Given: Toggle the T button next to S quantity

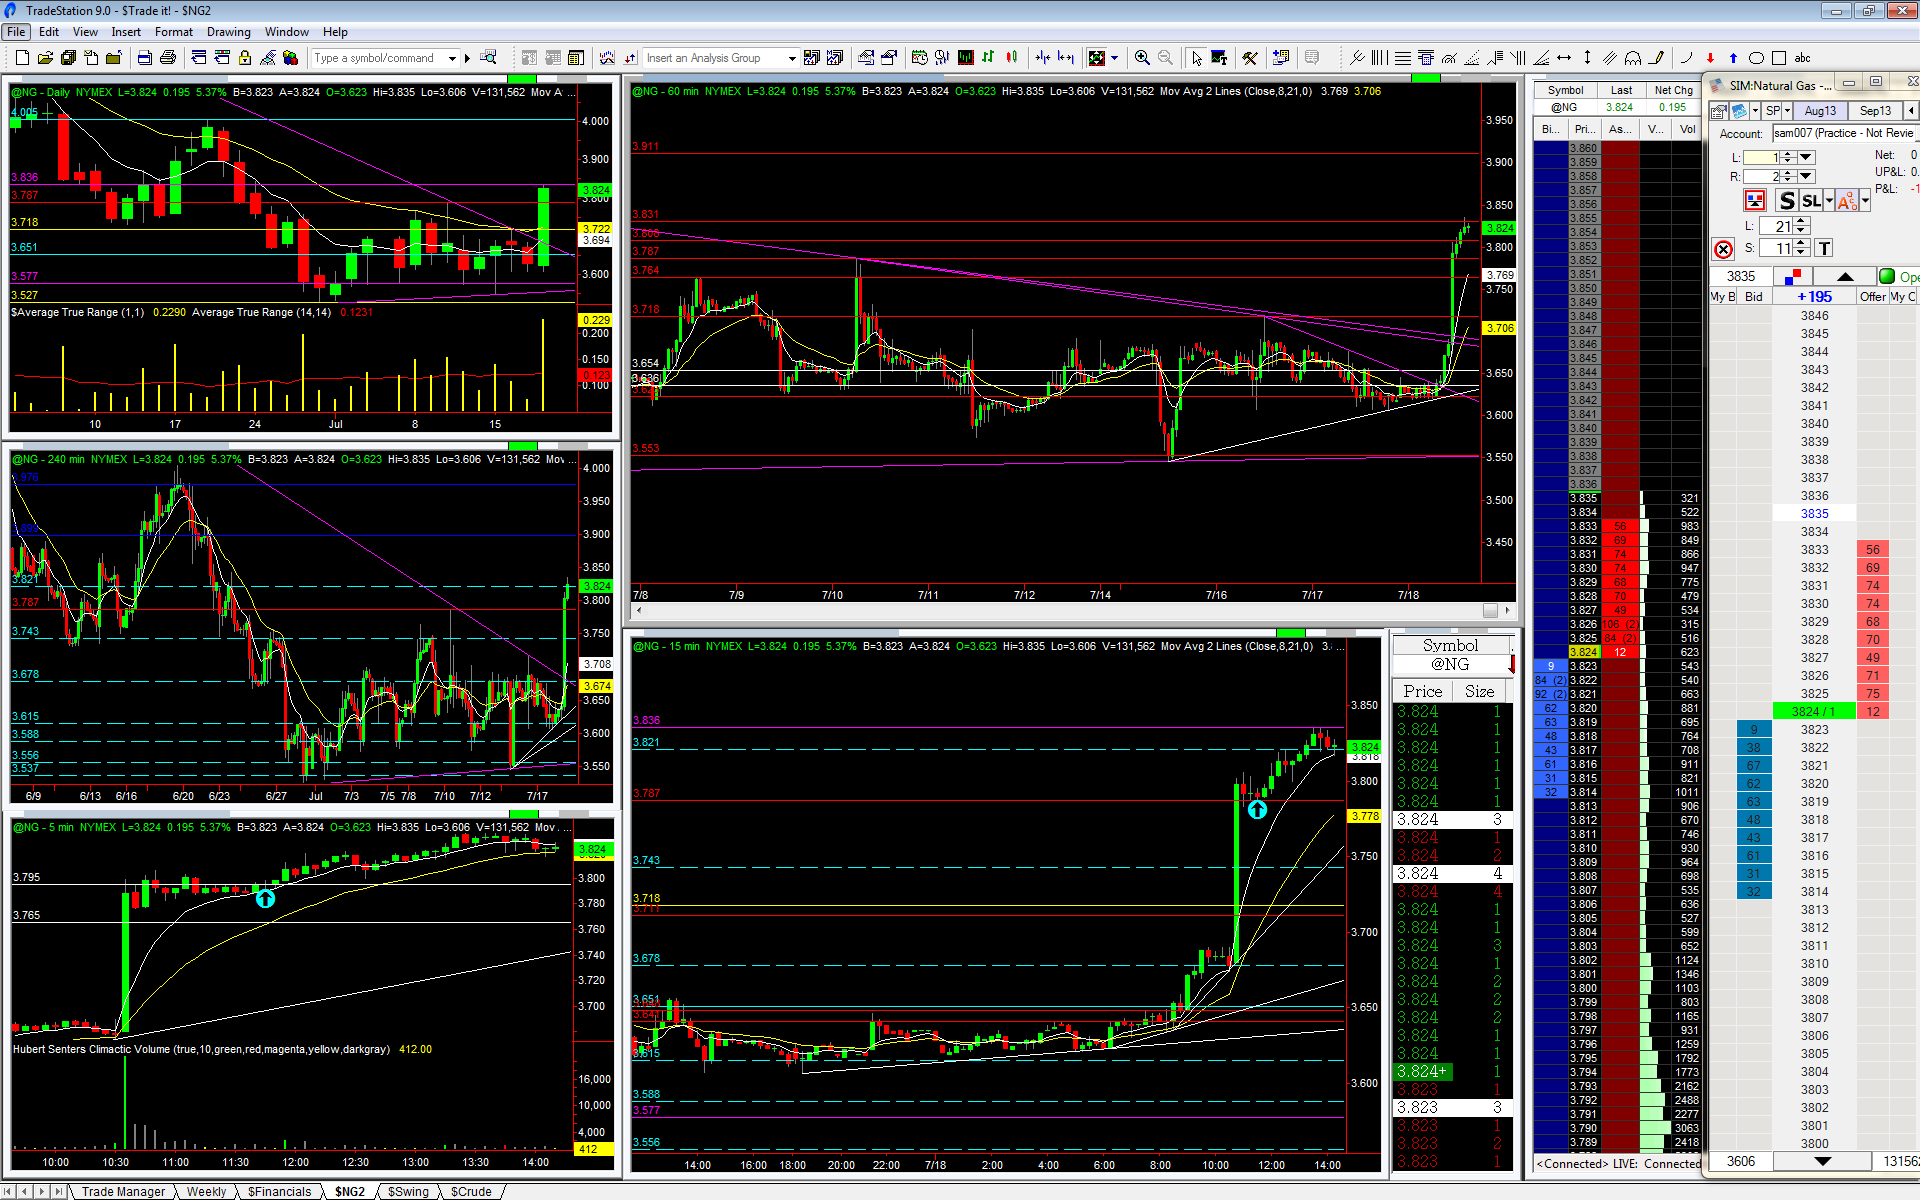Looking at the screenshot, I should pos(1824,248).
